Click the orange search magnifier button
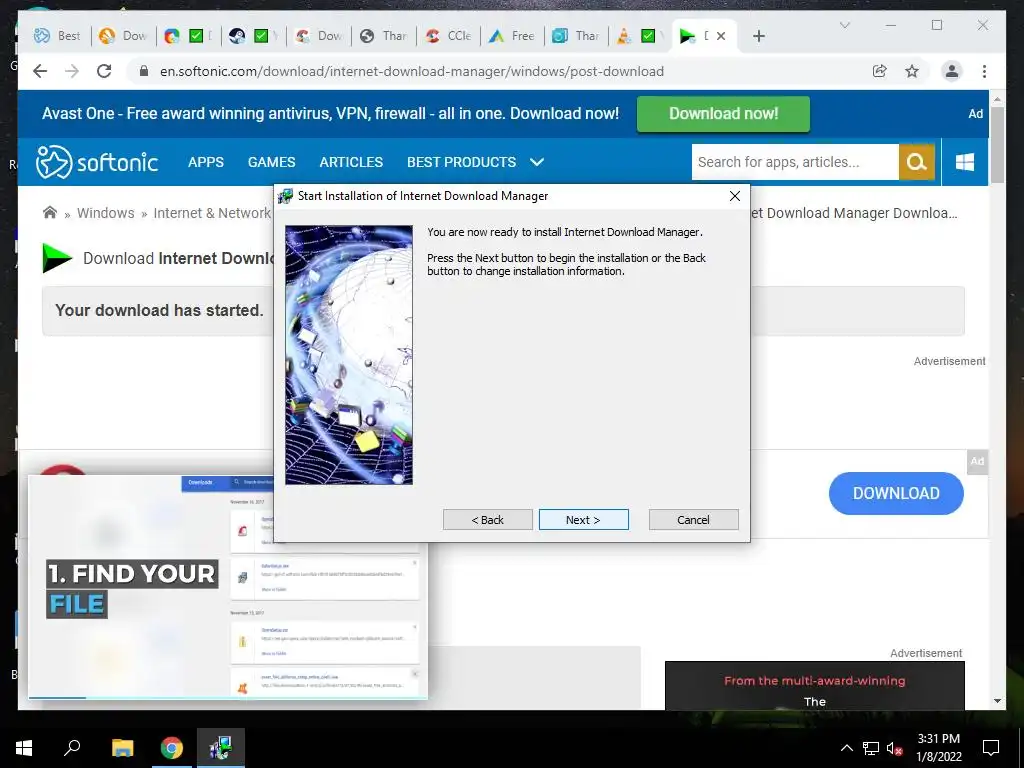Image resolution: width=1024 pixels, height=768 pixels. coord(916,162)
